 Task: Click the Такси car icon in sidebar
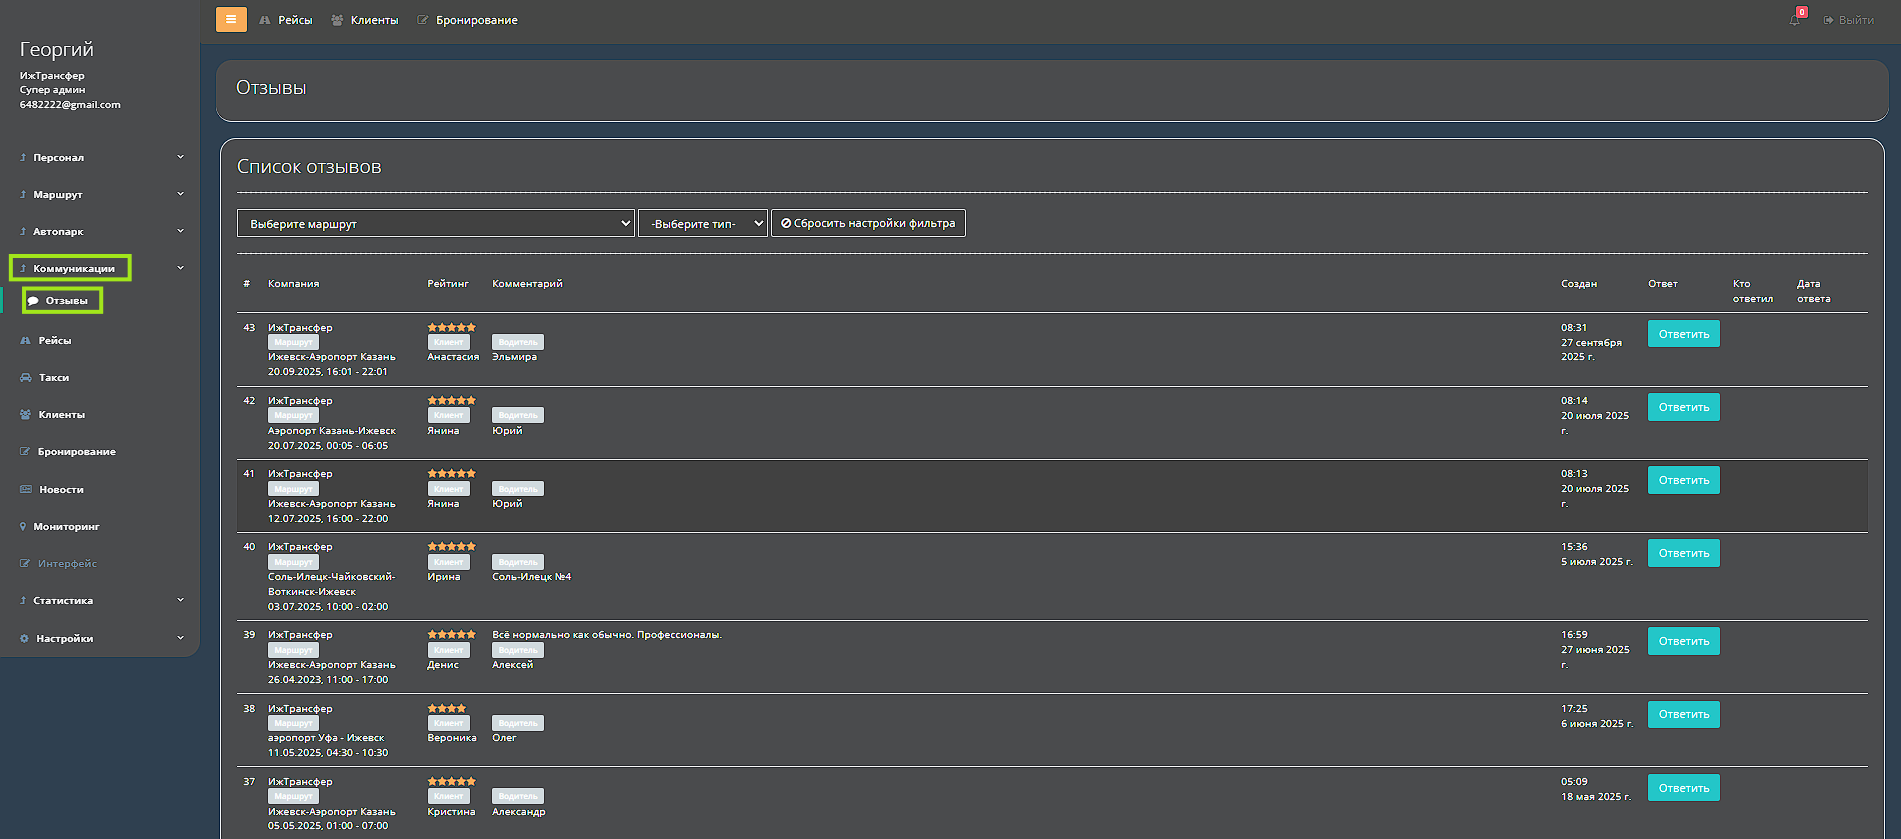pos(26,378)
